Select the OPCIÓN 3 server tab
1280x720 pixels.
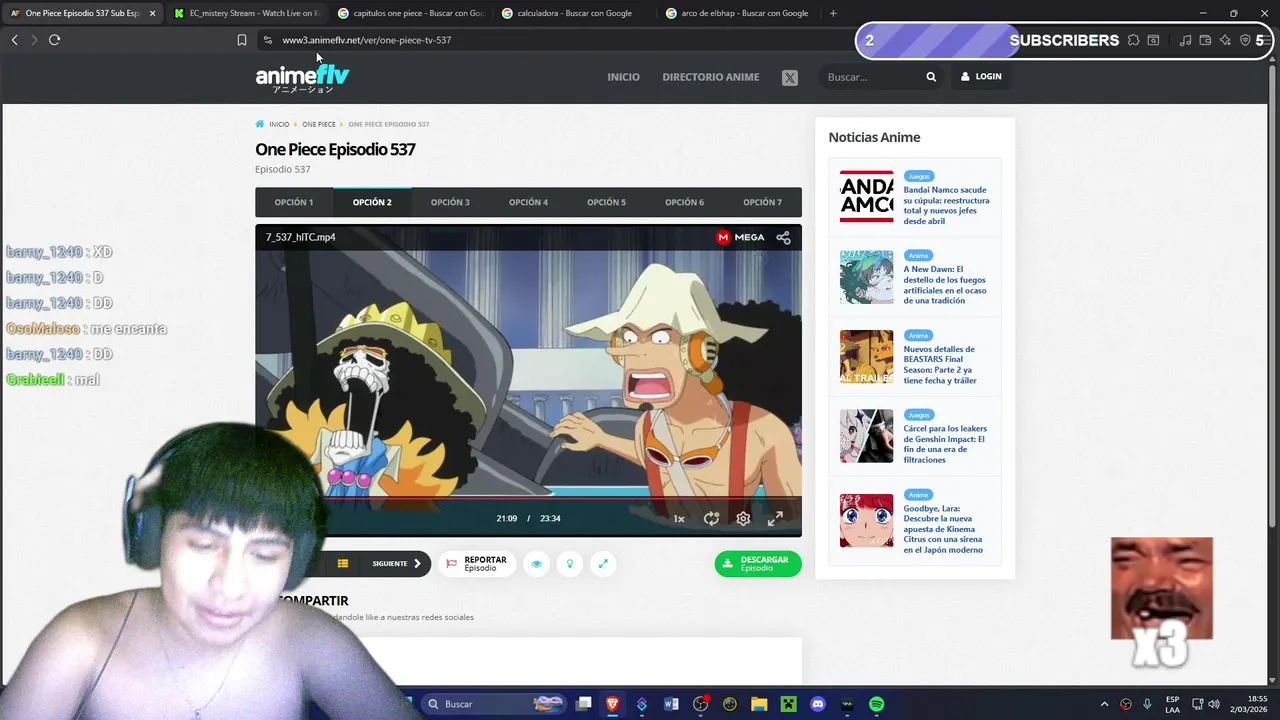pos(450,202)
